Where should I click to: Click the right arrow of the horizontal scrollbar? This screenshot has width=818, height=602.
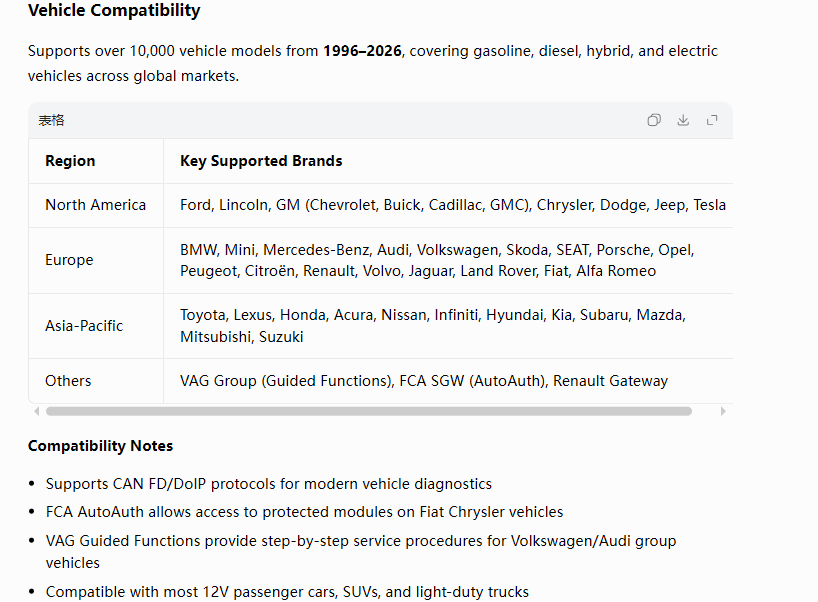click(x=723, y=411)
